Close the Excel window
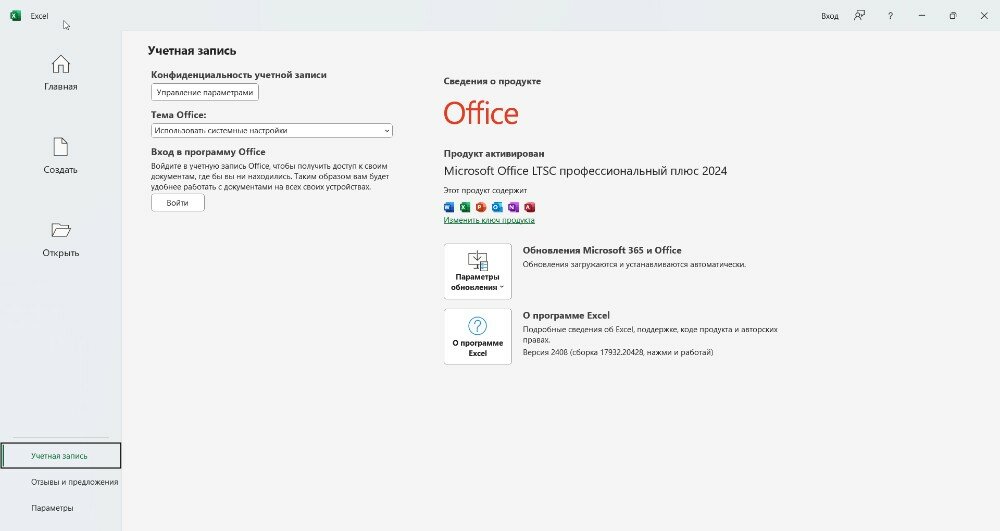The height and width of the screenshot is (531, 1000). 984,16
